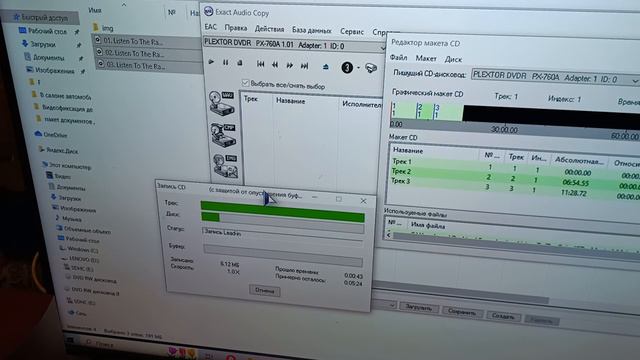
Task: Open the Действия menu
Action: pos(269,29)
